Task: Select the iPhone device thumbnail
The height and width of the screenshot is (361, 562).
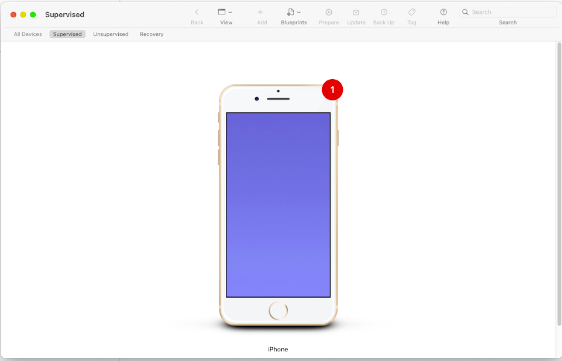Action: [x=278, y=205]
